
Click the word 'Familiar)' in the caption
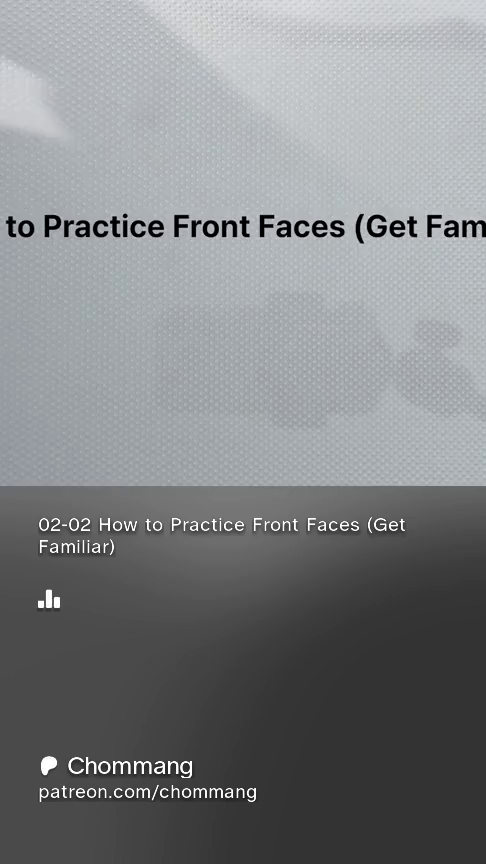(77, 547)
